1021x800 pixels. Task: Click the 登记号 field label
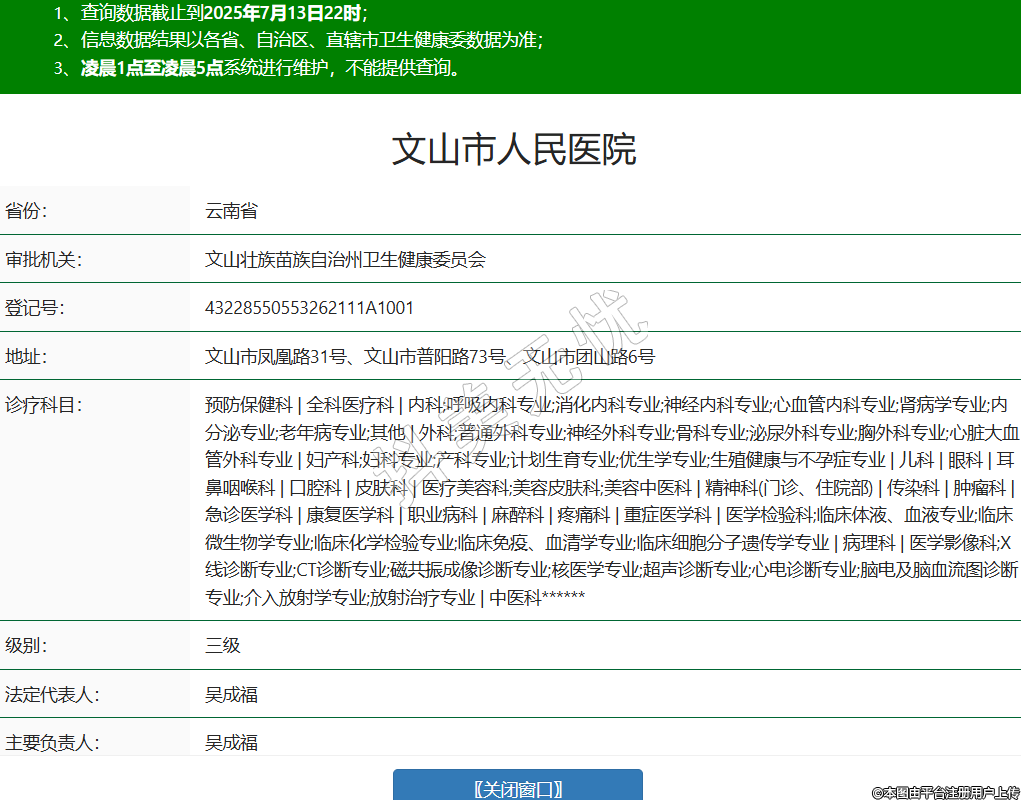[x=35, y=307]
